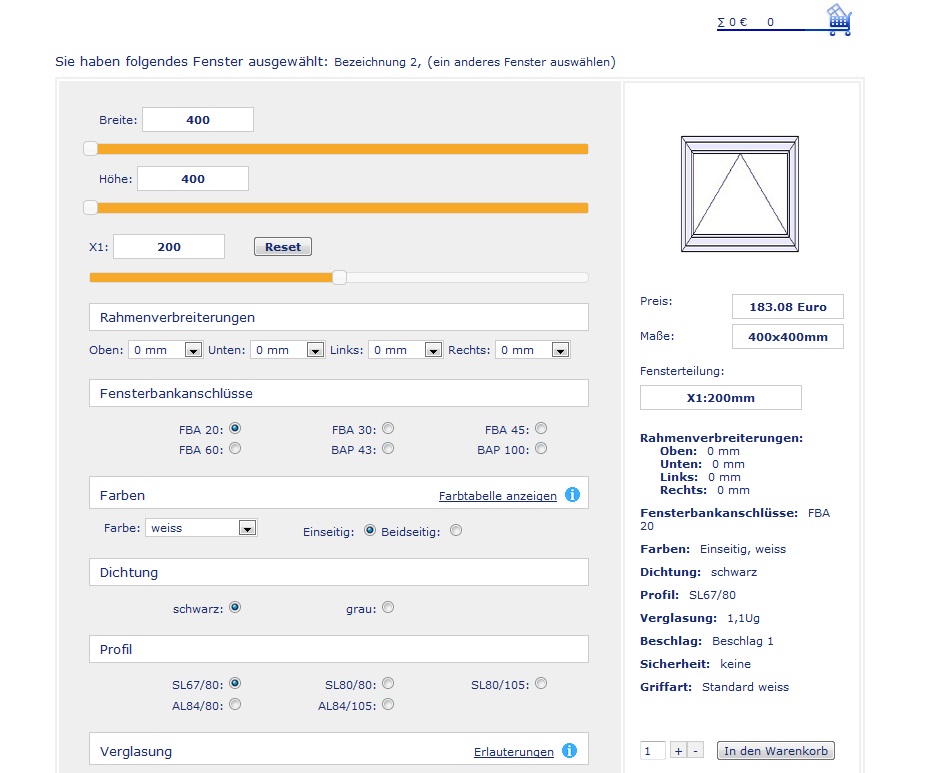Click the Reset button
Viewport: 925px width, 773px height.
click(x=283, y=247)
